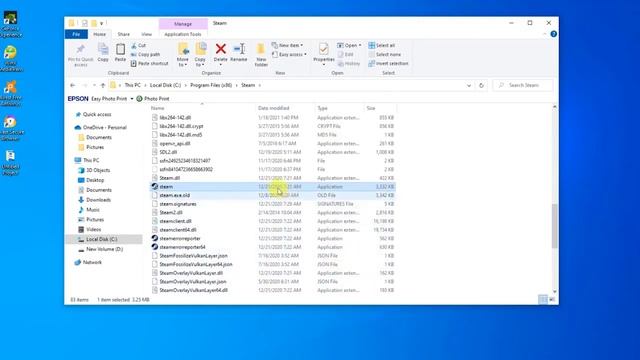
Task: Select New Volume (D:) in navigation pane
Action: point(104,249)
